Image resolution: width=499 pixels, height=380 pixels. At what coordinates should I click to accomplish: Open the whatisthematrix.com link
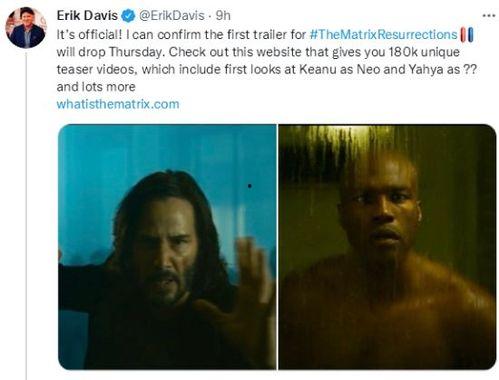pyautogui.click(x=118, y=104)
